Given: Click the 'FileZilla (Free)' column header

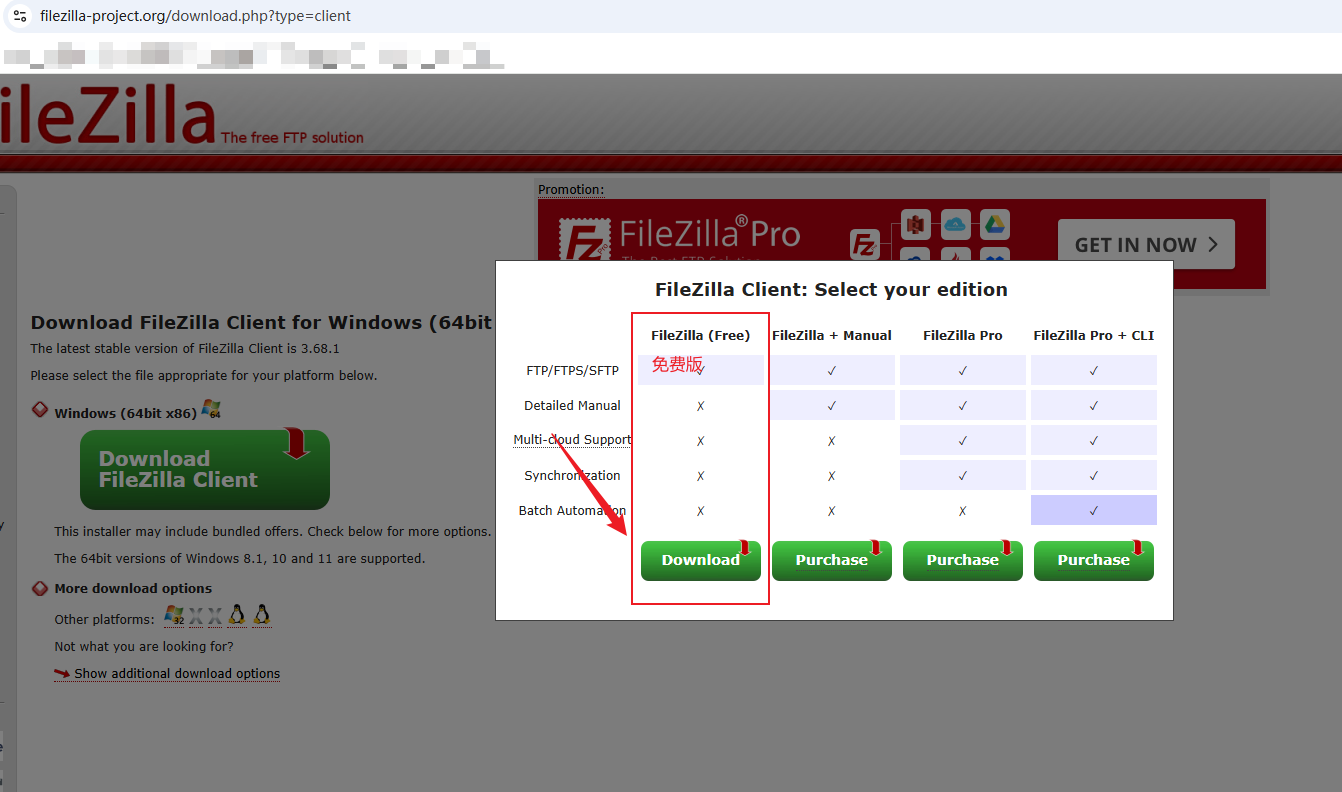Looking at the screenshot, I should point(700,336).
